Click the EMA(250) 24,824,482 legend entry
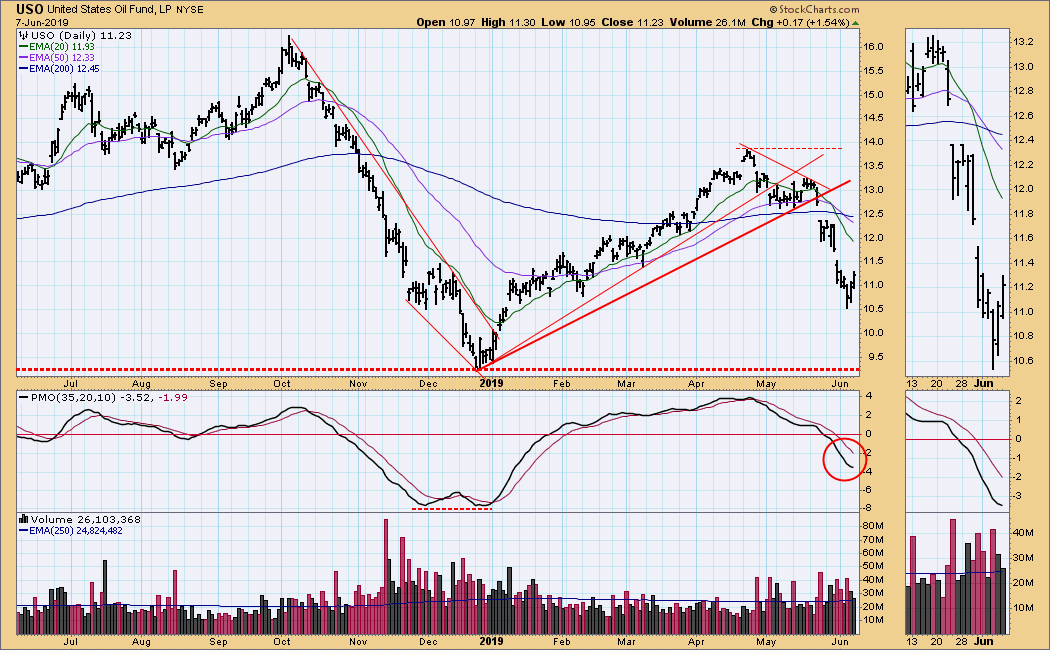This screenshot has height=650, width=1050. point(76,531)
